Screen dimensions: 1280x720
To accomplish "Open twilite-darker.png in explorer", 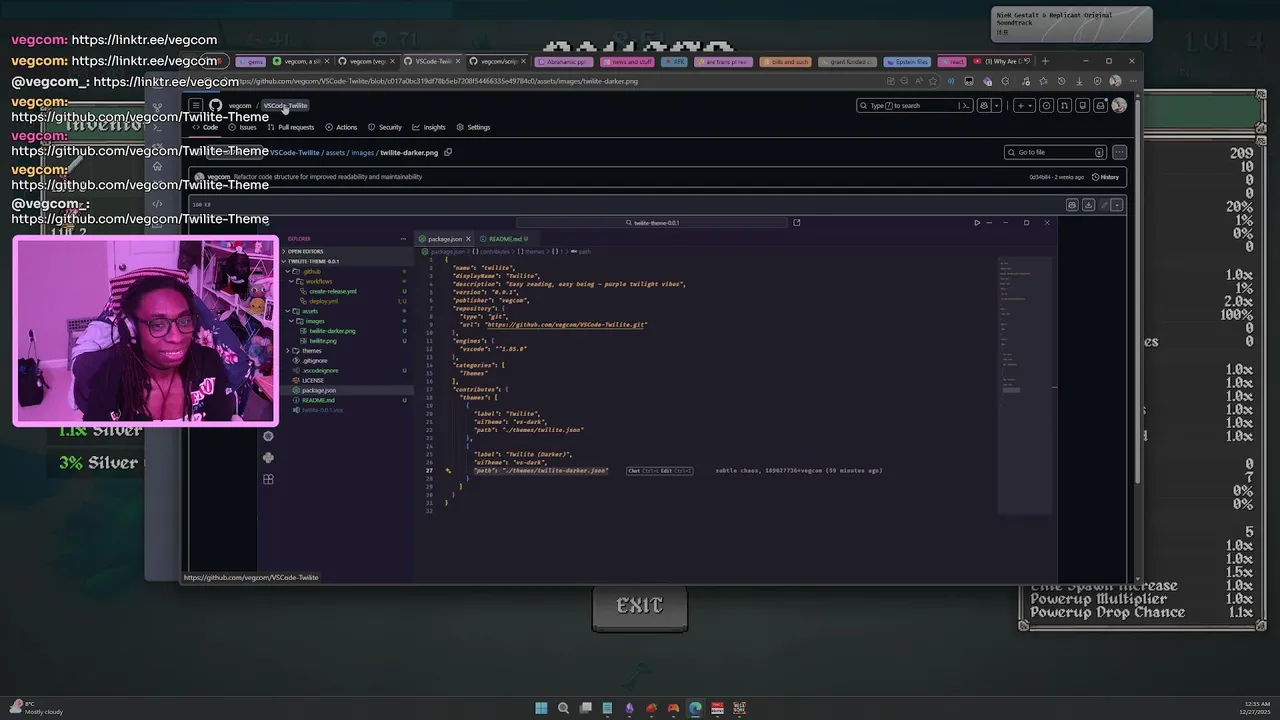I will click(332, 331).
